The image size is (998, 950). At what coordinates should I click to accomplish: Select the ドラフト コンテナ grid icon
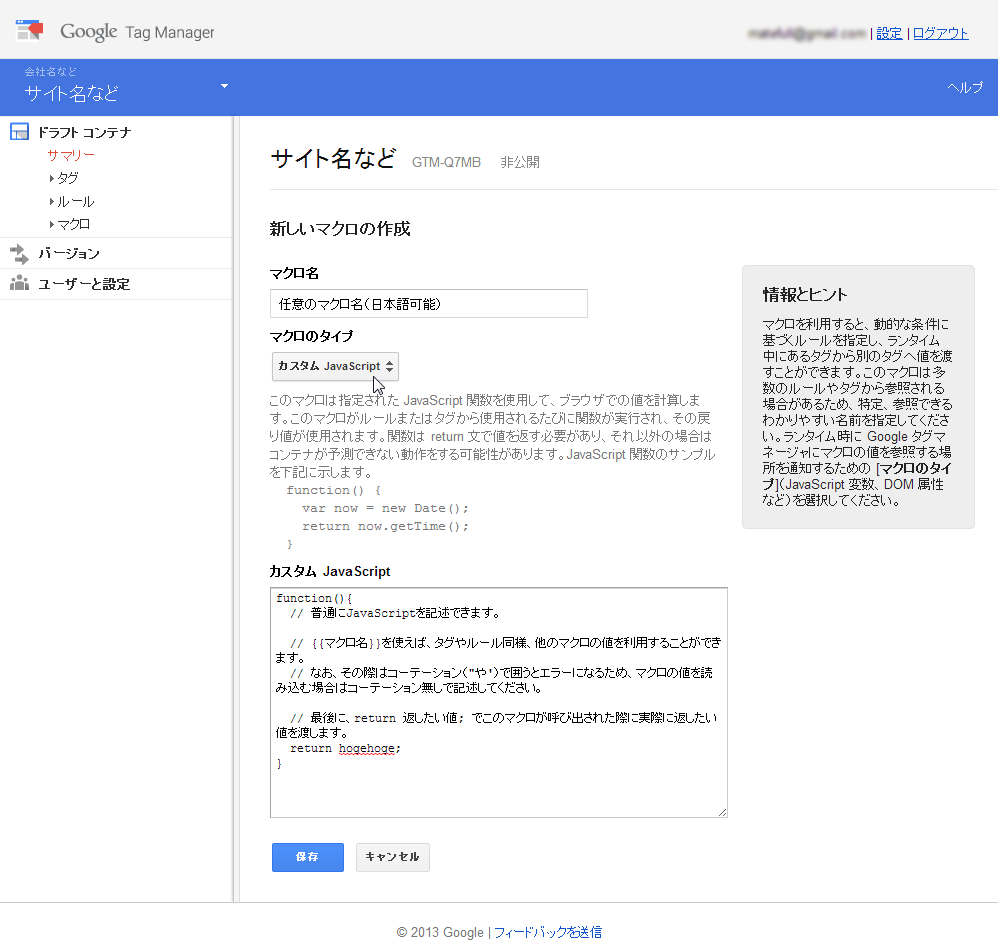(18, 131)
